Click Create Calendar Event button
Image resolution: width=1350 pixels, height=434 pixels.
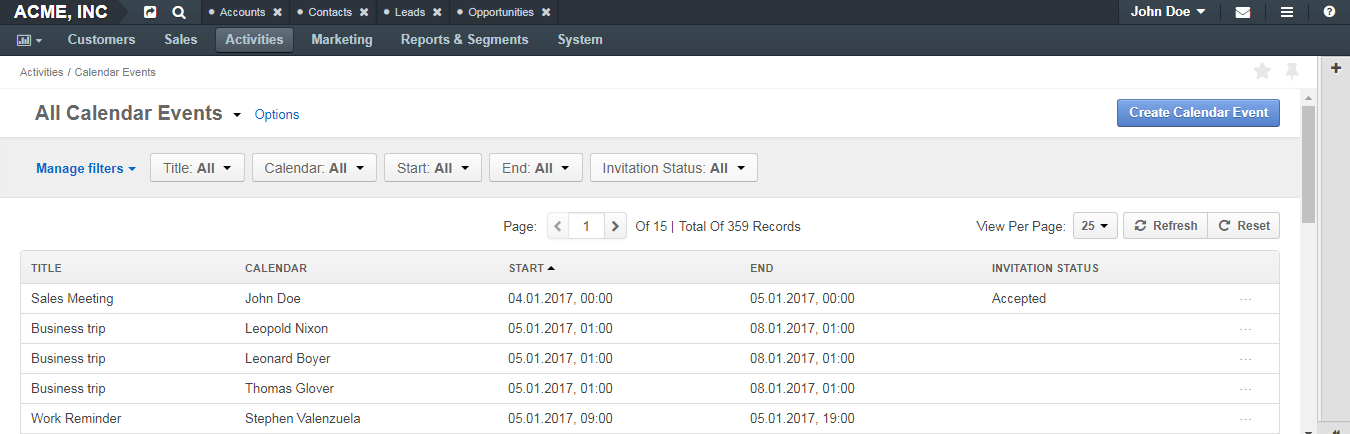click(1198, 113)
